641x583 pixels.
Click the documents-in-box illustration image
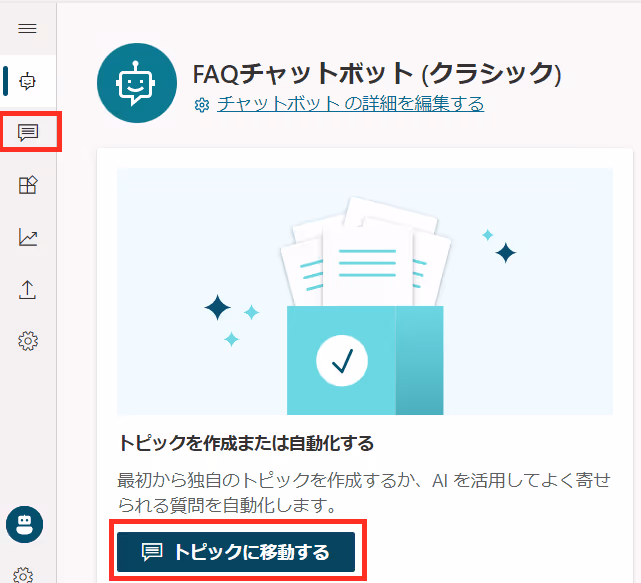pyautogui.click(x=365, y=292)
